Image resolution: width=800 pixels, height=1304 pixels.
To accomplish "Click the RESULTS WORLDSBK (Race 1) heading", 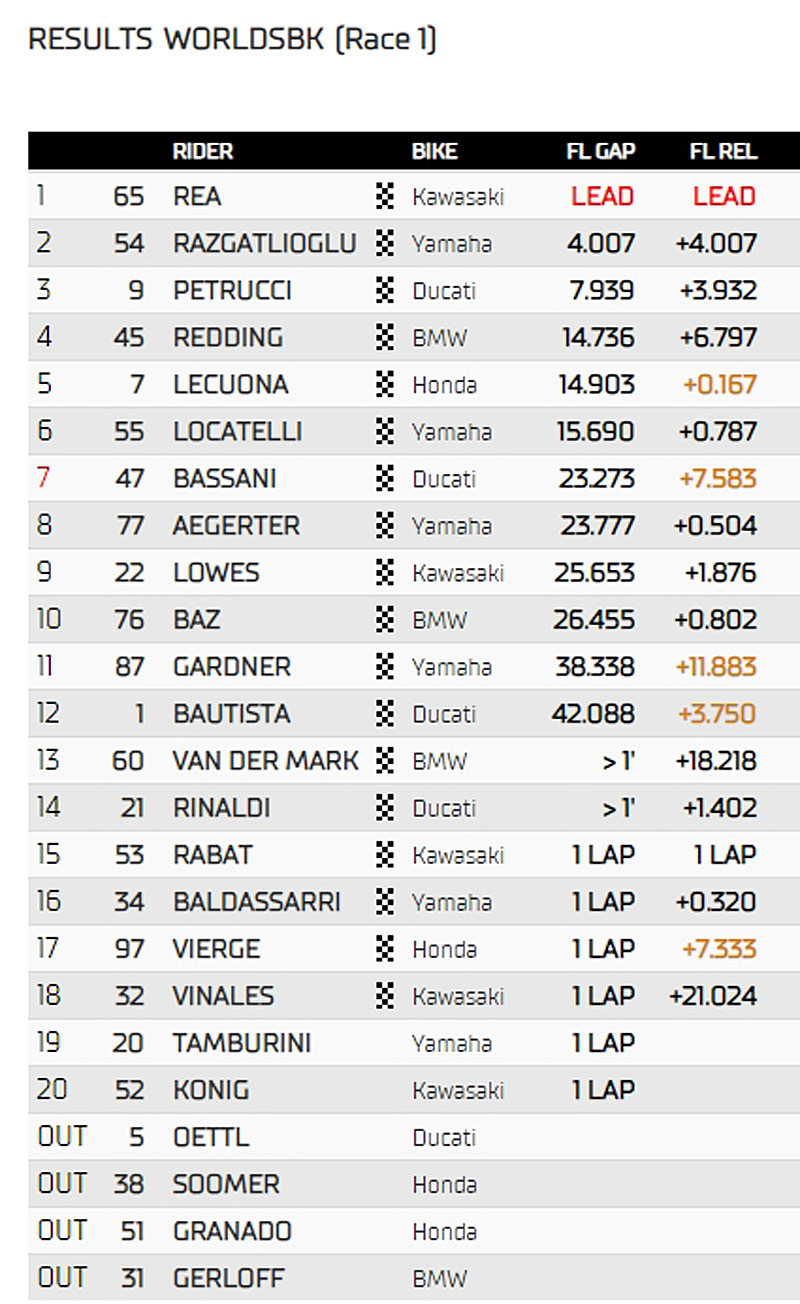I will (x=232, y=40).
